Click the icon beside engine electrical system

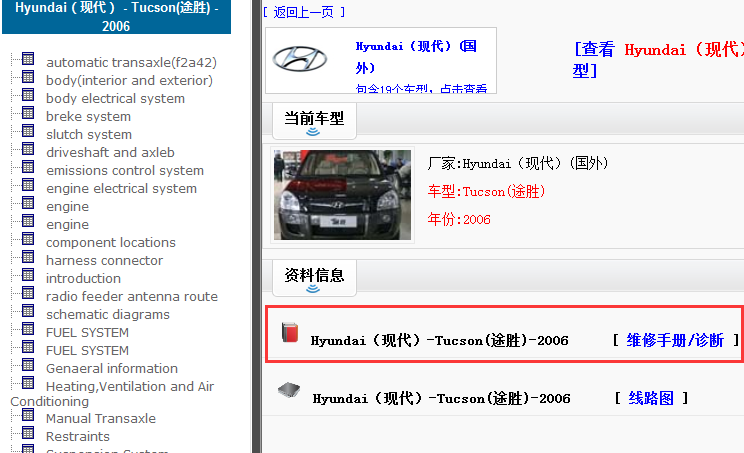click(28, 185)
